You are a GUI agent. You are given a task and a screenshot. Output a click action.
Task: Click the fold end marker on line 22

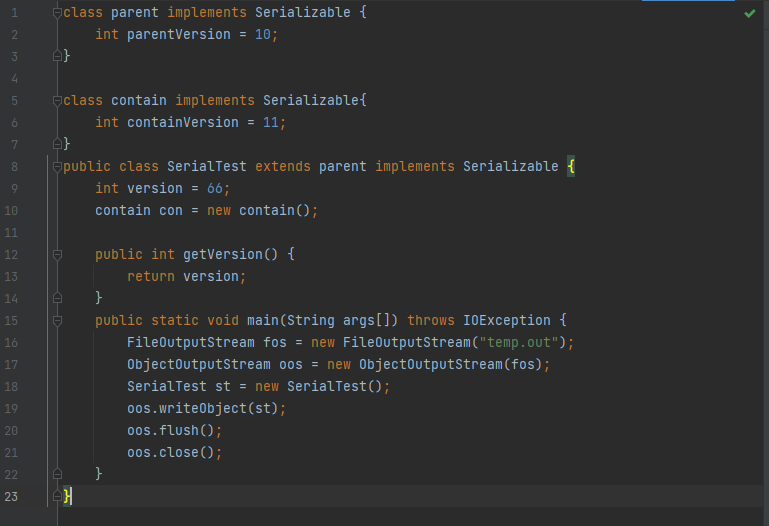pyautogui.click(x=58, y=474)
